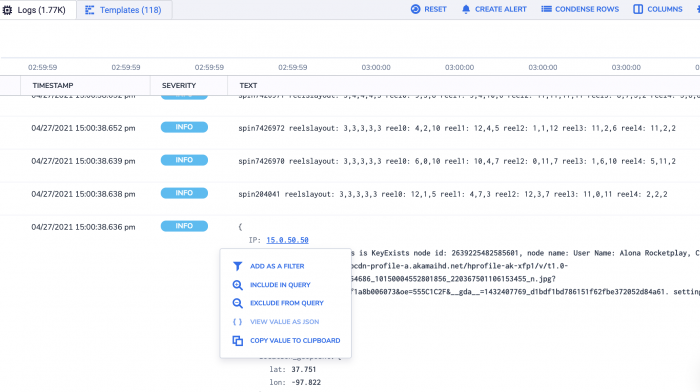Click the first 02:59:59 timeline label

click(42, 67)
